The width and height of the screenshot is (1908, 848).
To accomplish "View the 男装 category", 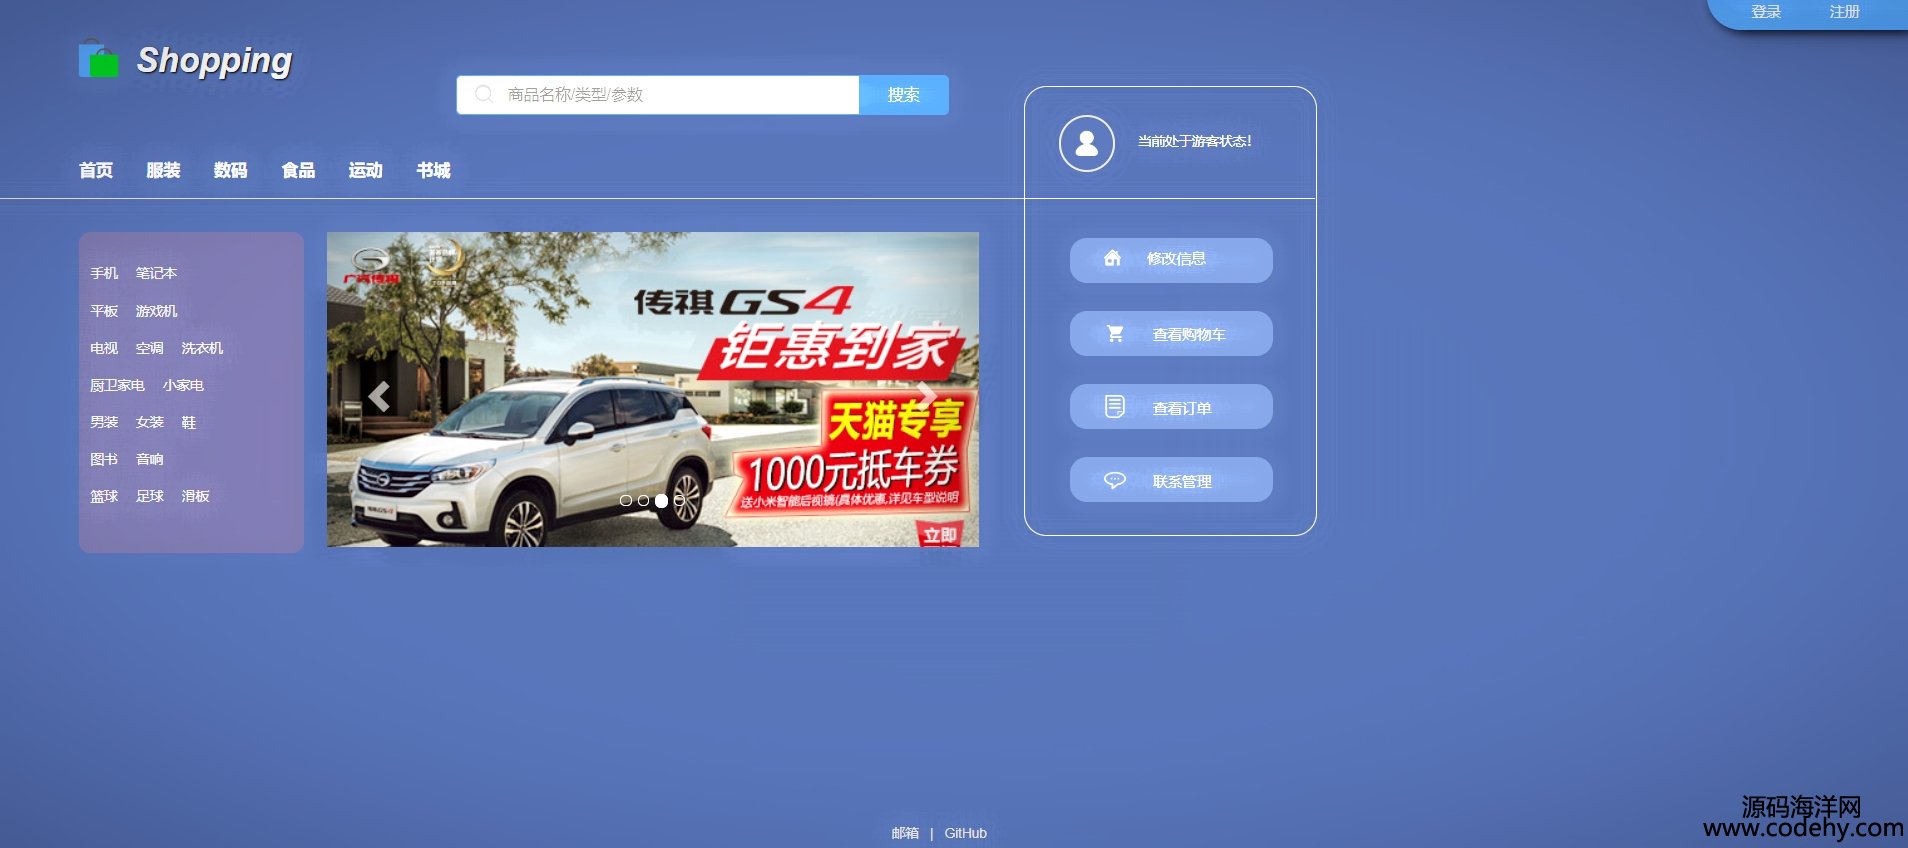I will [x=104, y=422].
